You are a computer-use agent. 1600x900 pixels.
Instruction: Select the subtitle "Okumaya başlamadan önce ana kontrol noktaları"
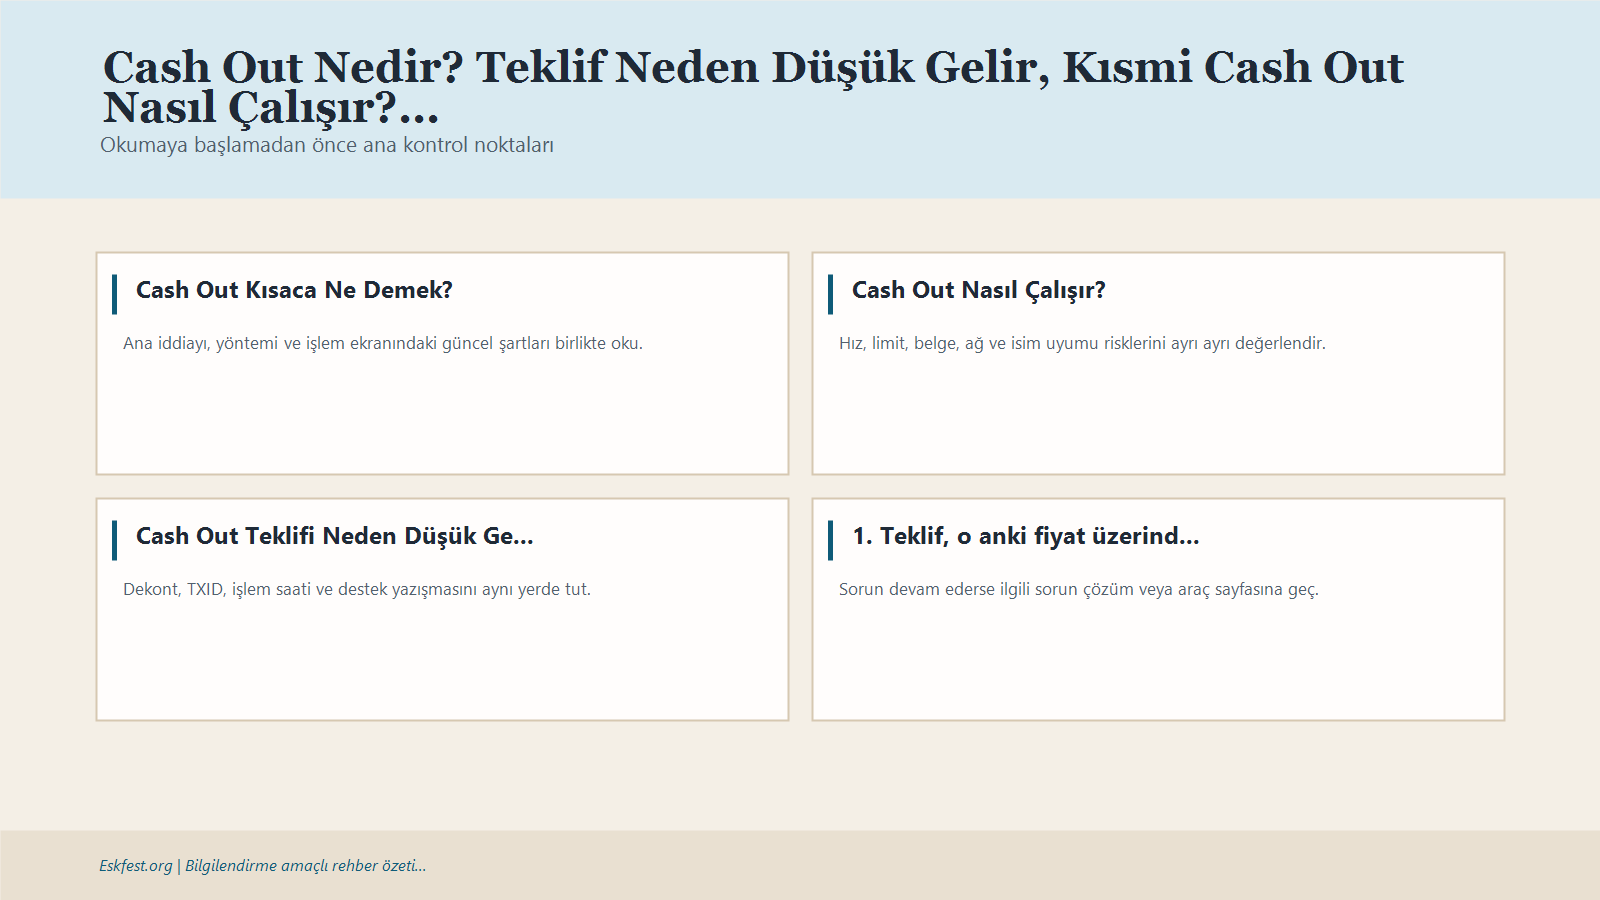tap(327, 145)
